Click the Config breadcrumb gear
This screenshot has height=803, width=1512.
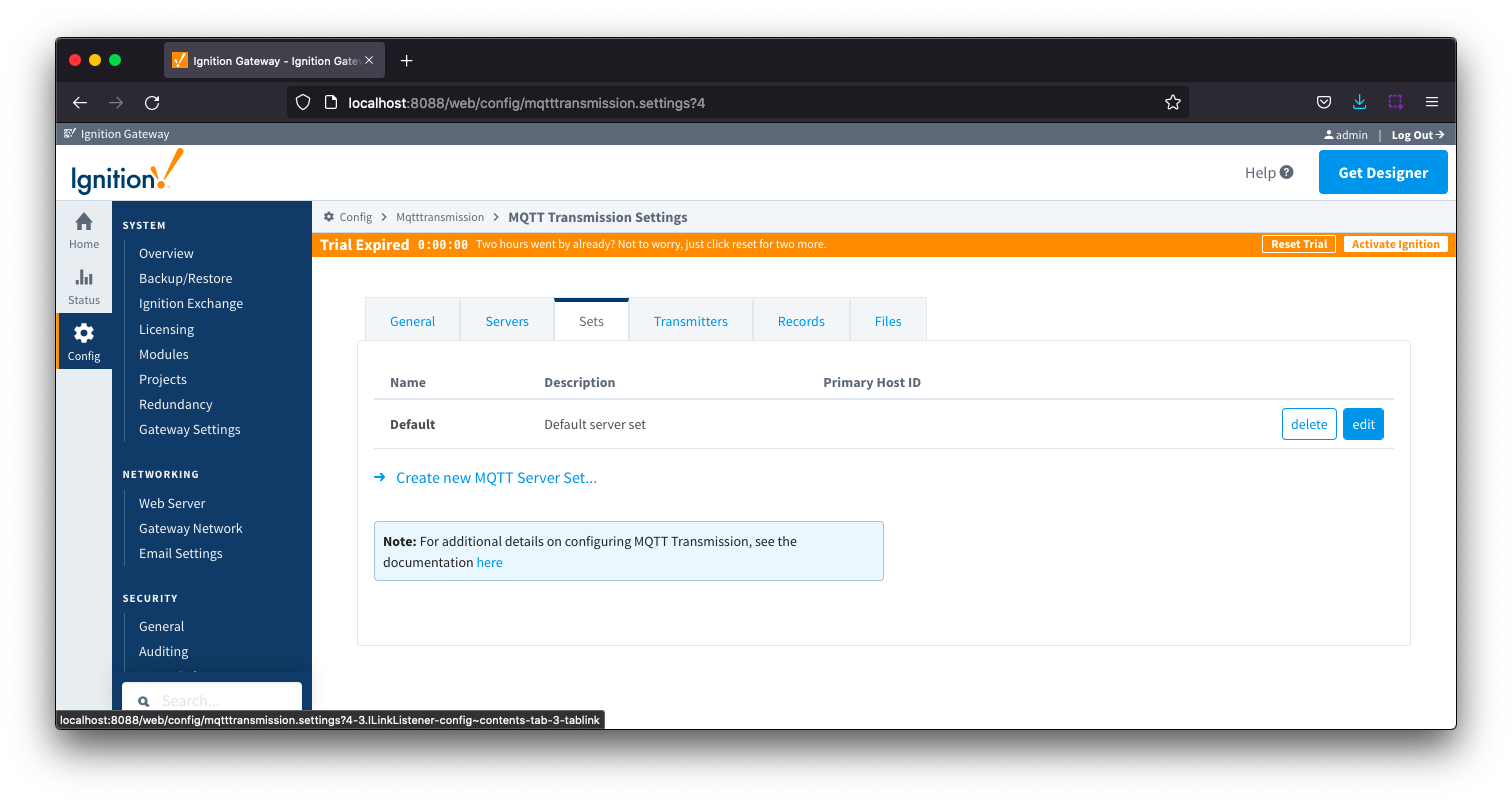329,217
